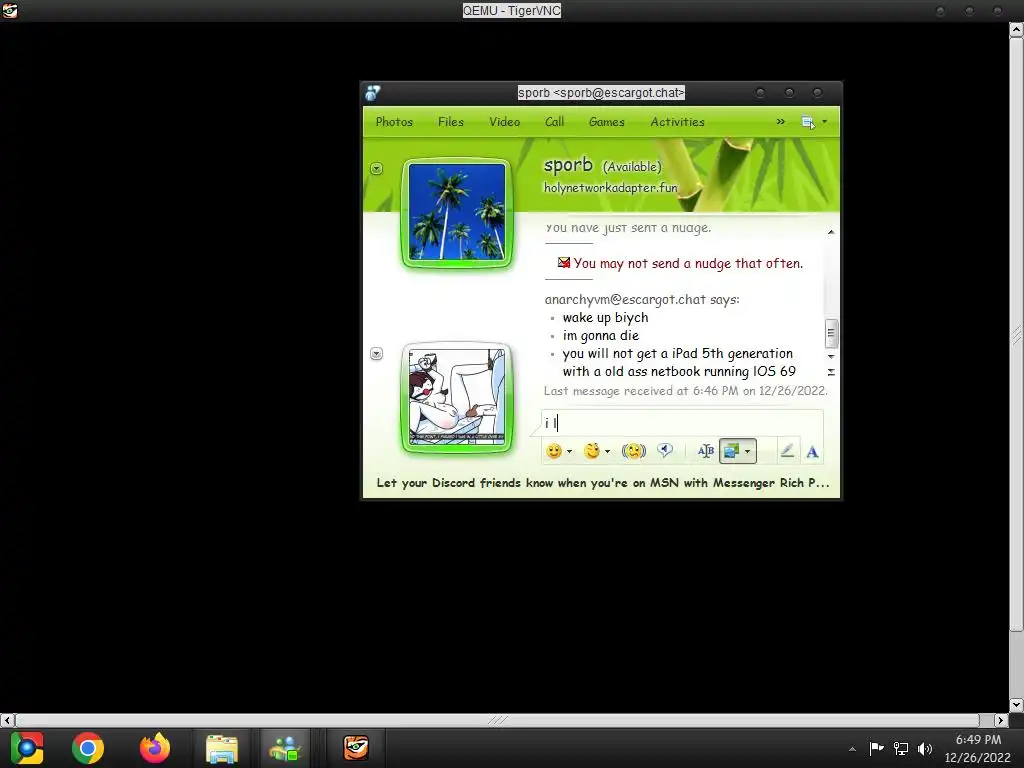Switch to handwriting pen mode
The width and height of the screenshot is (1024, 768).
(787, 451)
